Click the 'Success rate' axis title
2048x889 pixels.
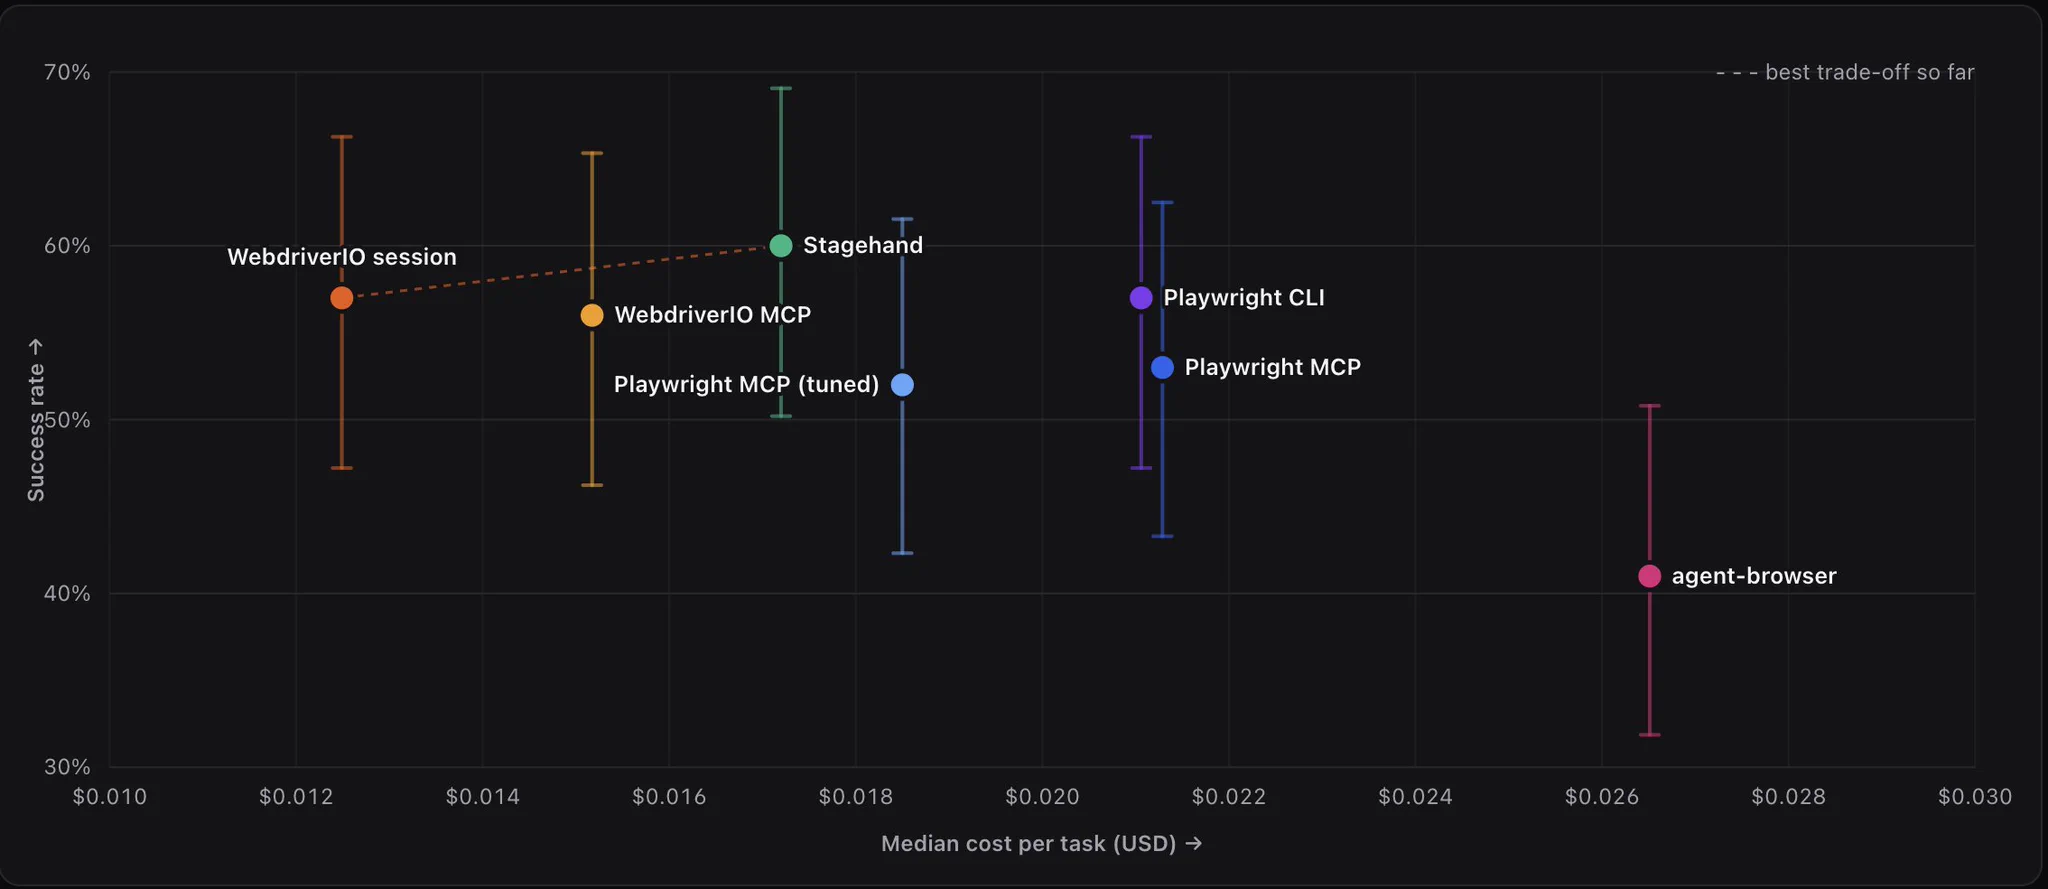pos(36,420)
